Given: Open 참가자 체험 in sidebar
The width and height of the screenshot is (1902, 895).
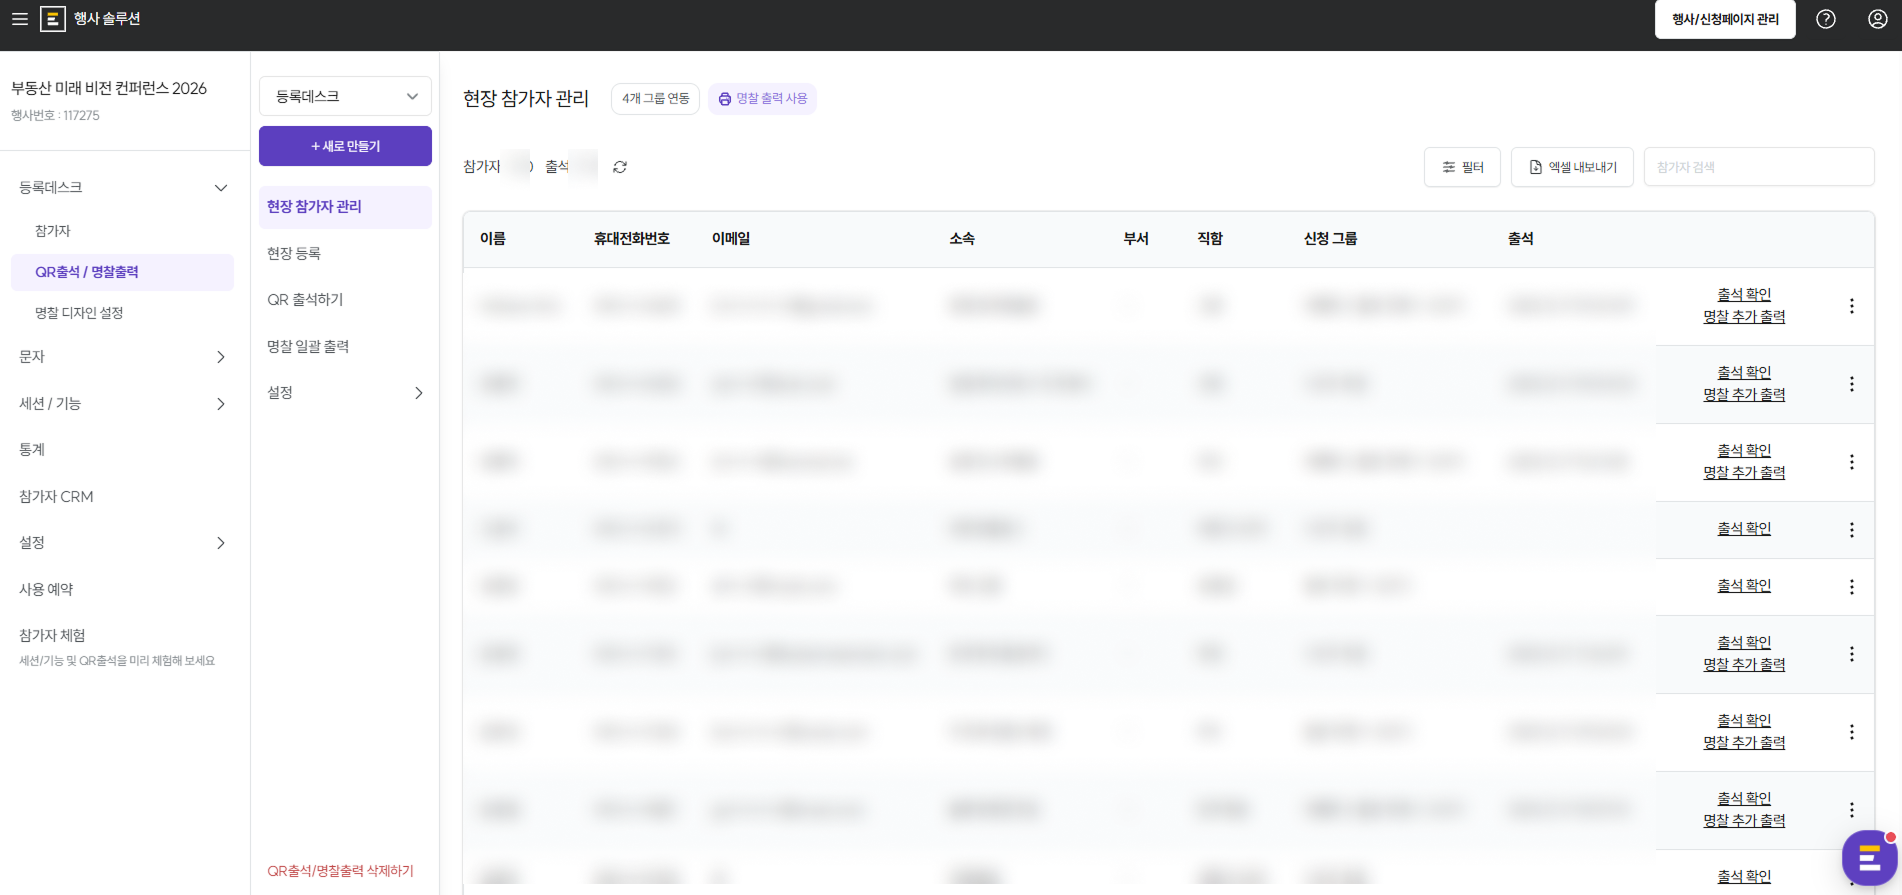Looking at the screenshot, I should pyautogui.click(x=52, y=636).
